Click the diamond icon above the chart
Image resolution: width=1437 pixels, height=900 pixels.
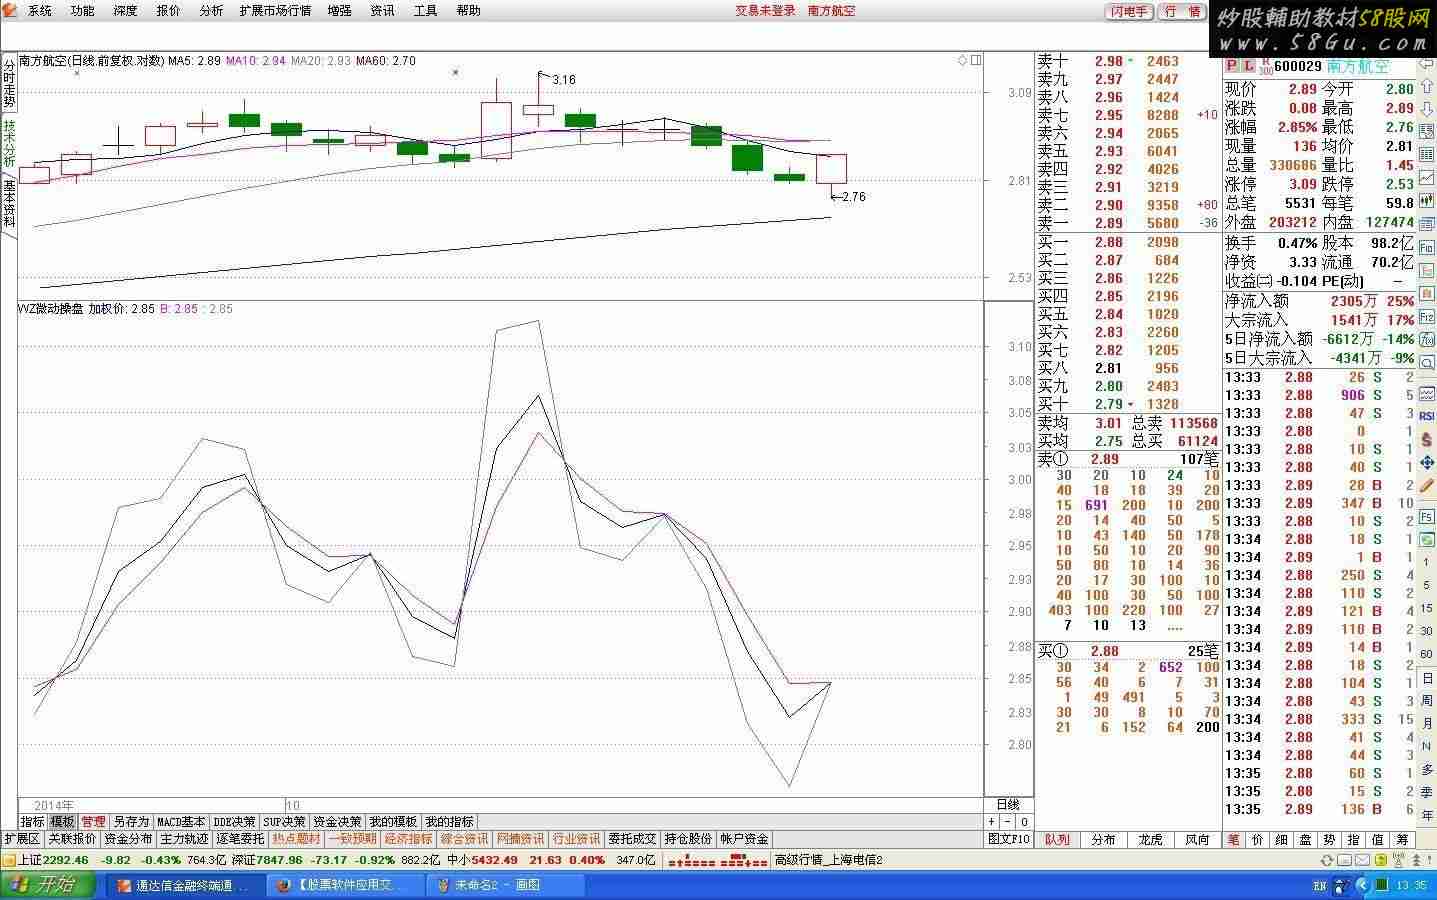point(962,60)
